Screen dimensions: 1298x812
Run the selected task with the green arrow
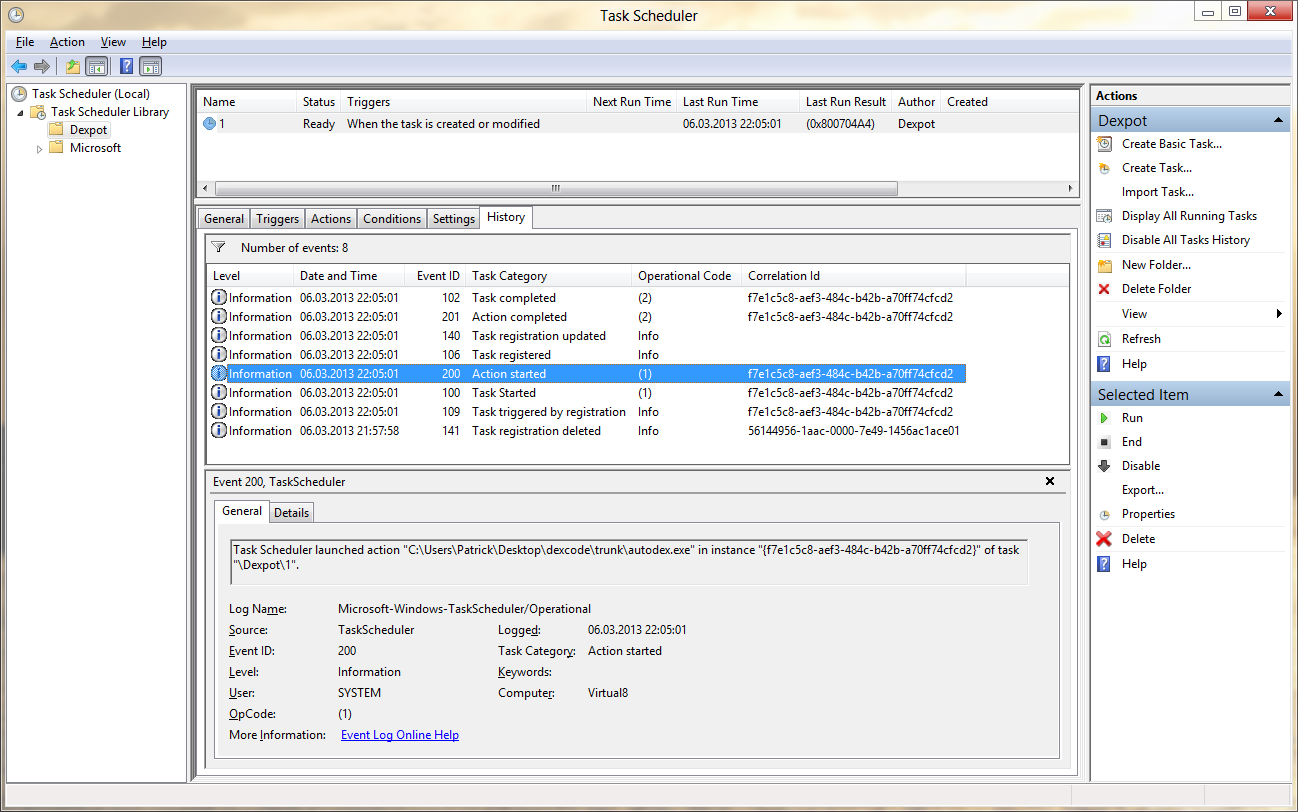(1104, 417)
